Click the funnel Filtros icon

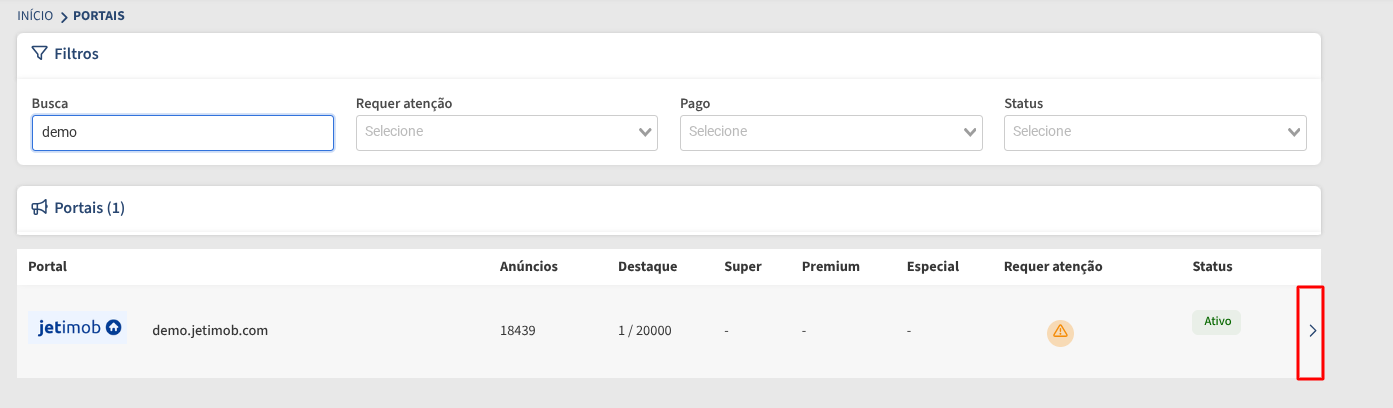click(x=39, y=53)
